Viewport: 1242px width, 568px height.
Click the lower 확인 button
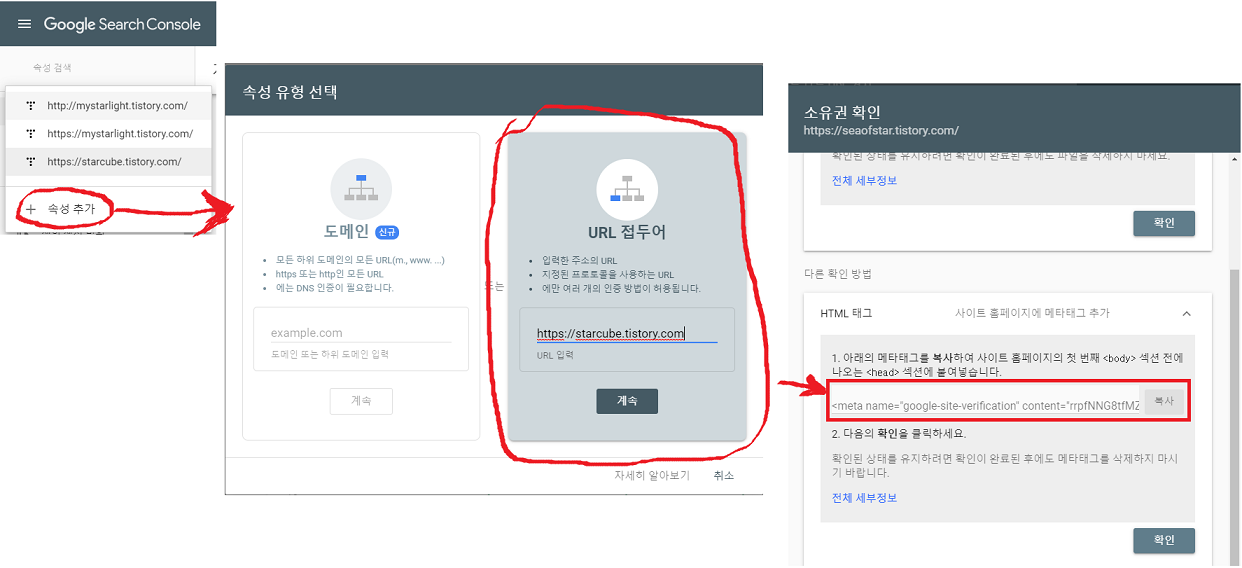(1164, 540)
